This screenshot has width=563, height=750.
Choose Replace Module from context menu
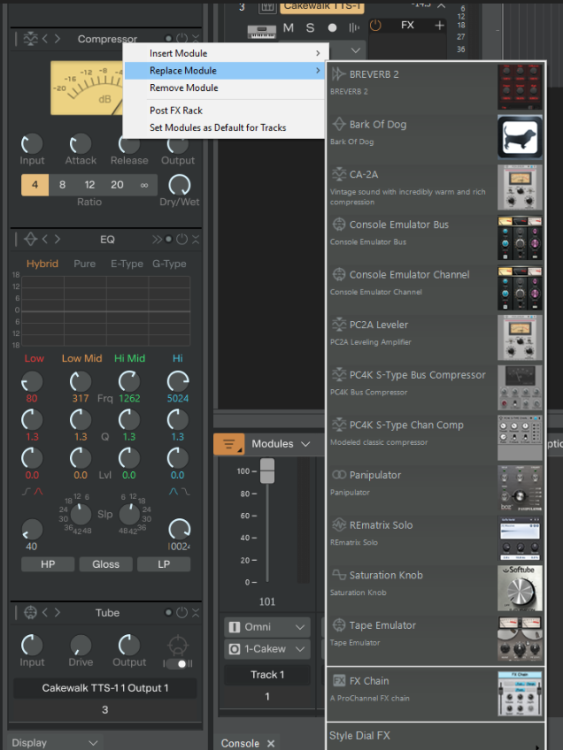coord(226,71)
